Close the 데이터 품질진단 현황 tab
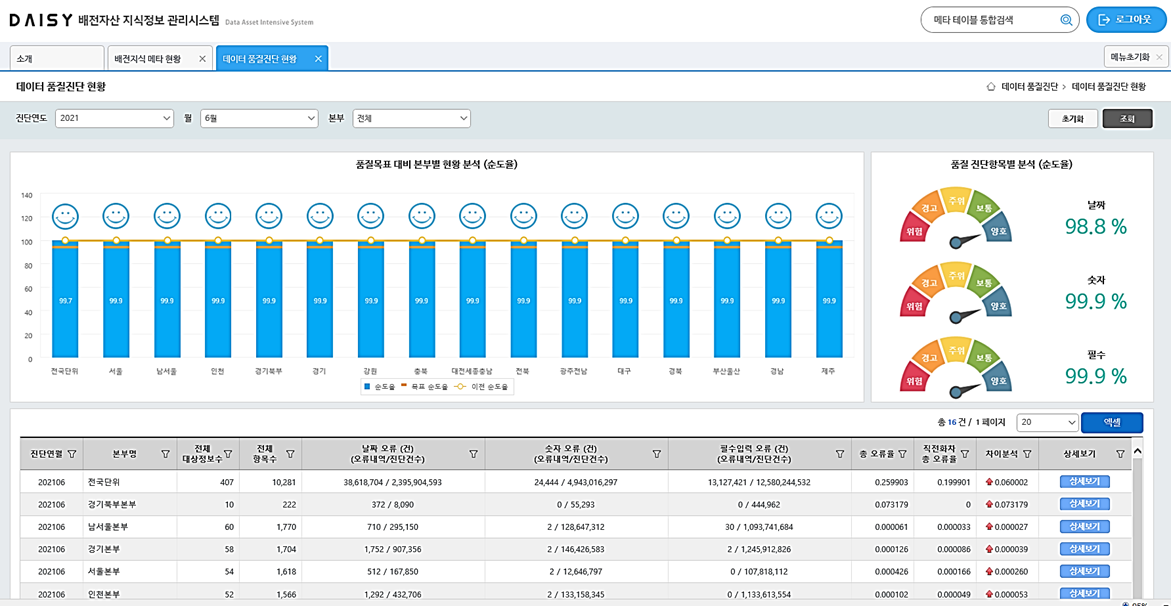Image resolution: width=1171 pixels, height=606 pixels. tap(318, 59)
